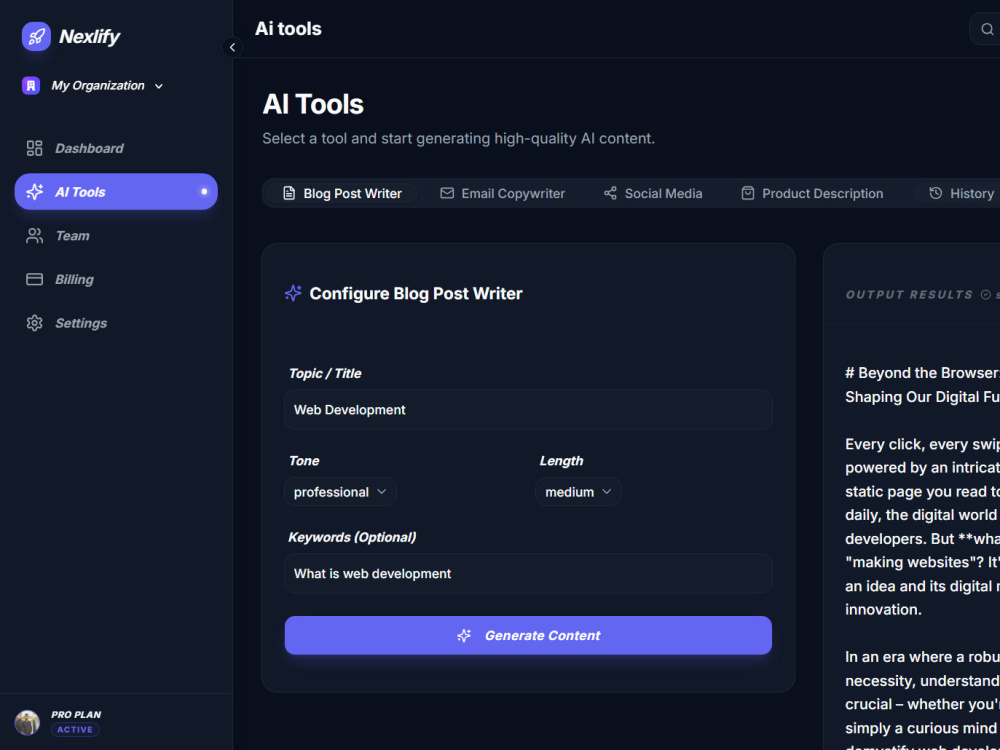The image size is (1000, 750).
Task: Click the Nexlify rocket logo icon
Action: click(x=36, y=36)
